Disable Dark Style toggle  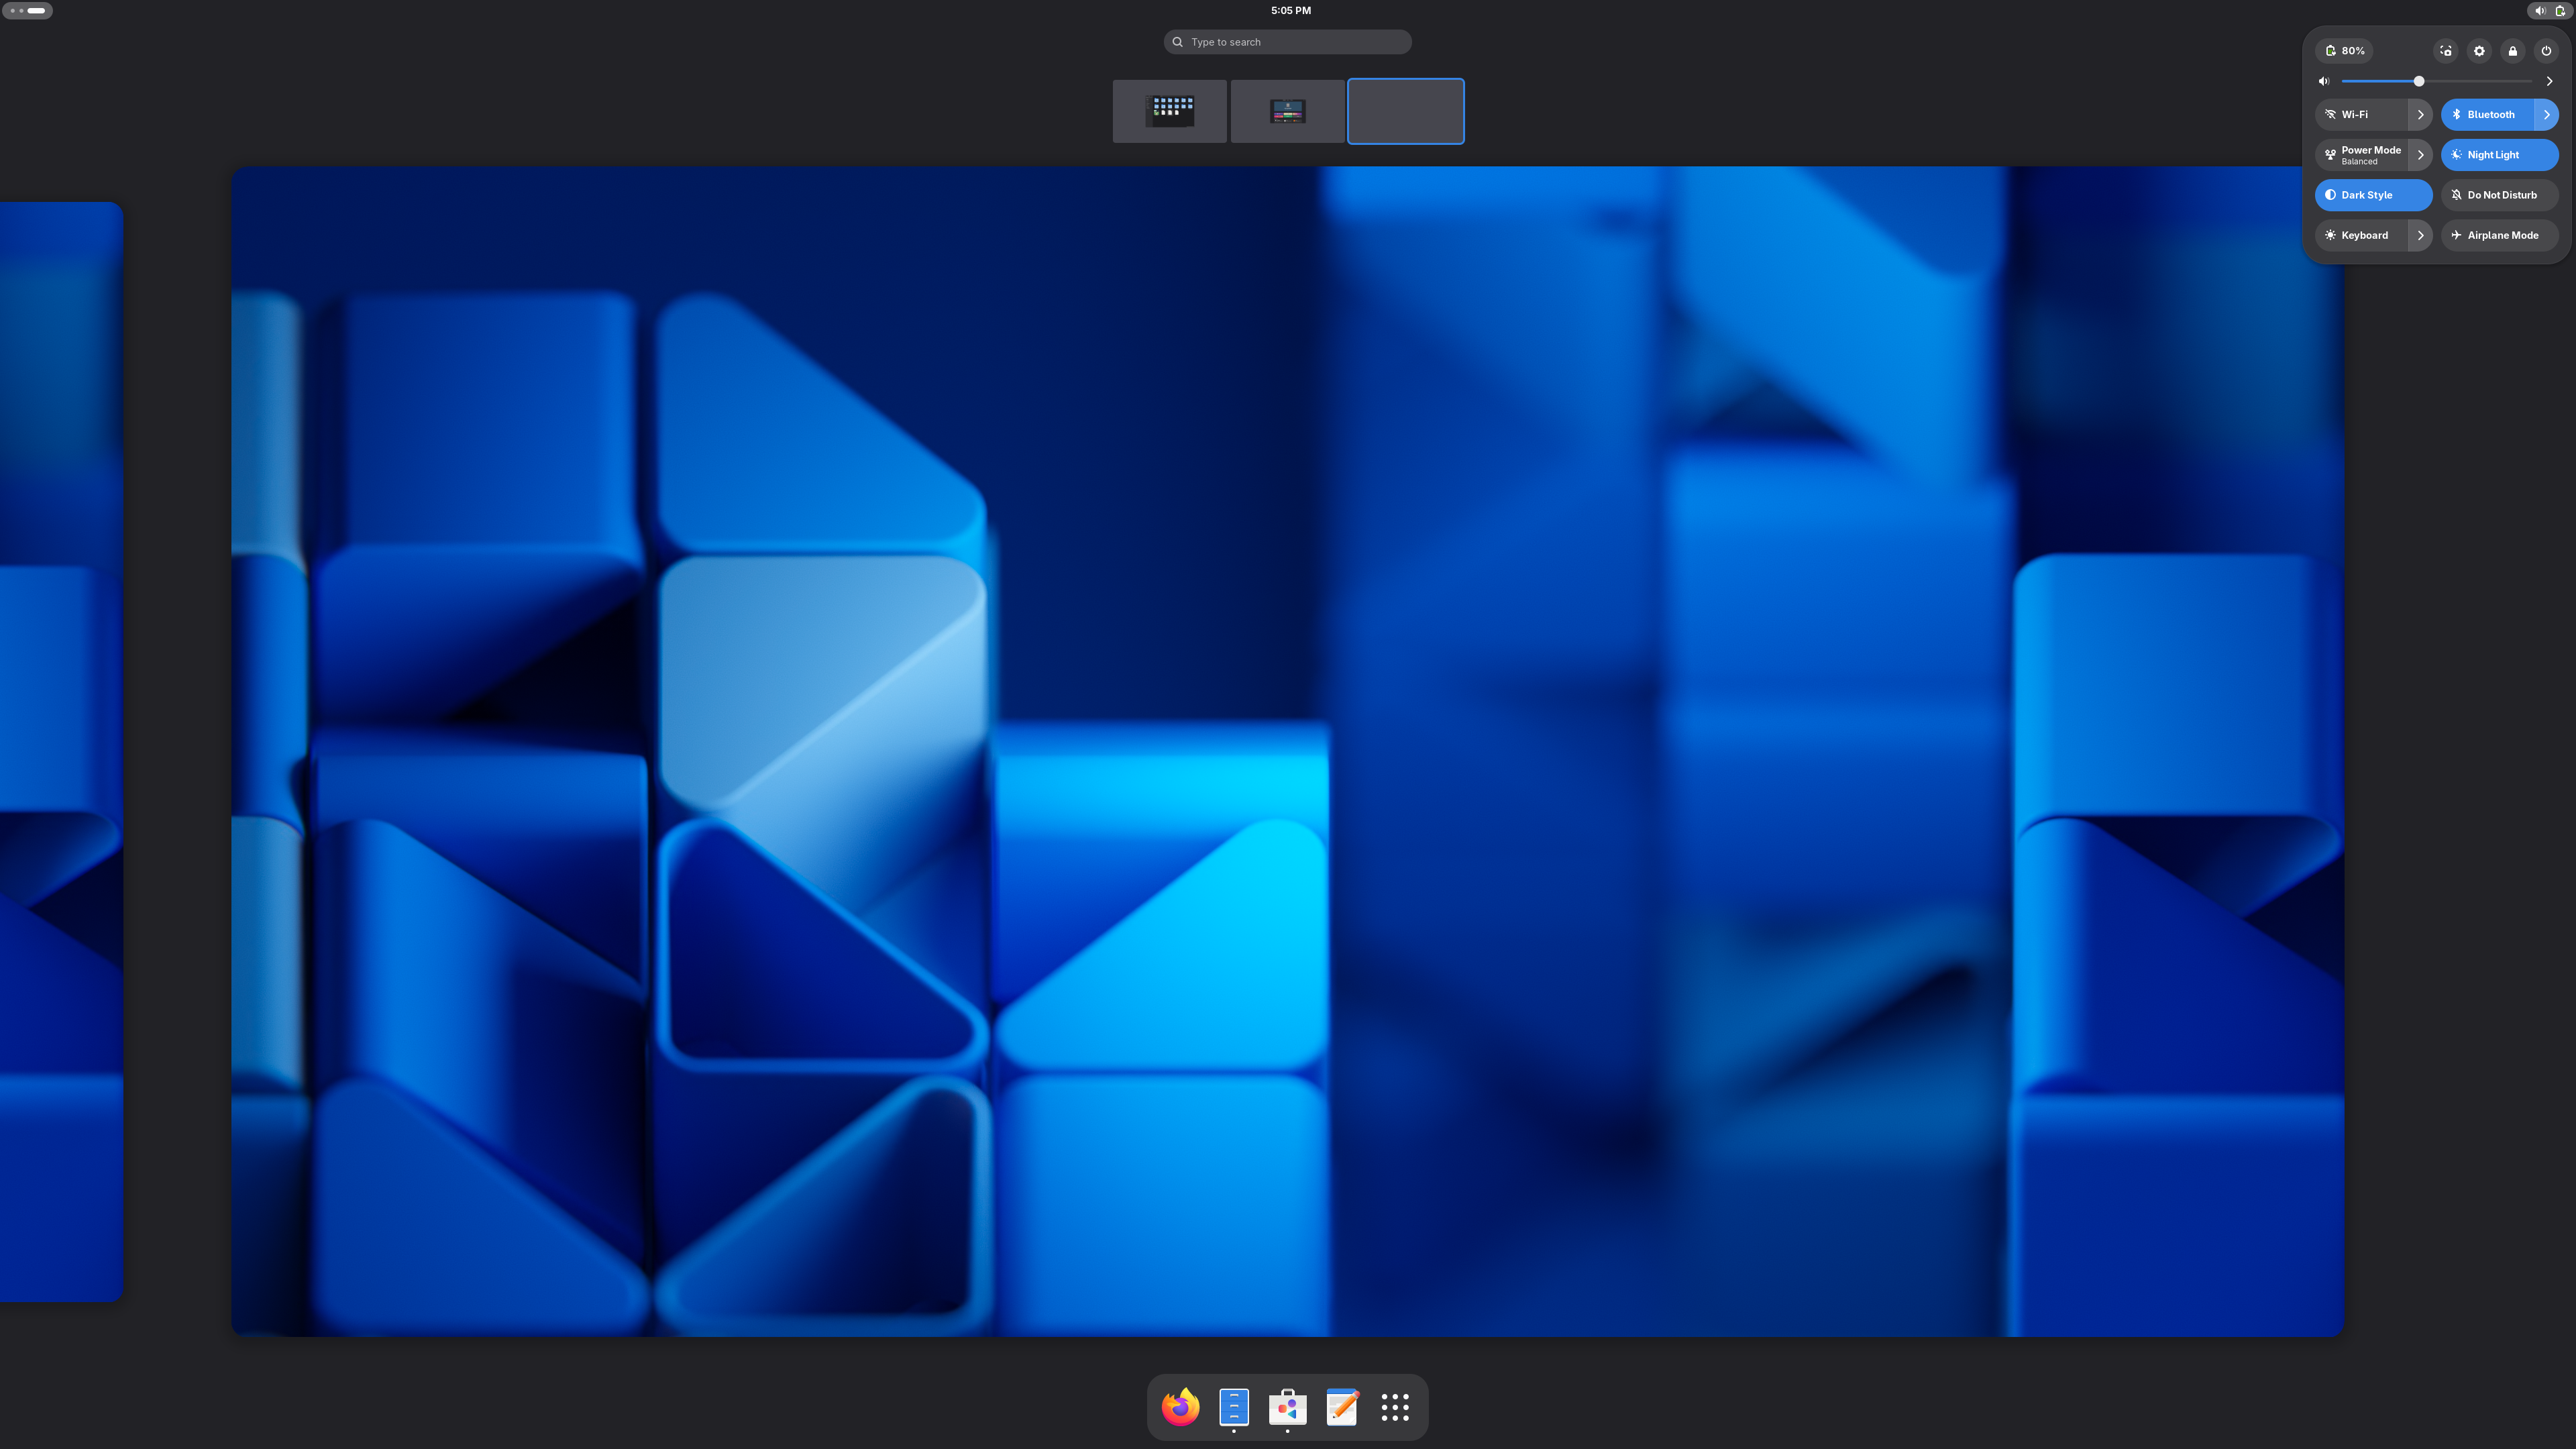[2373, 195]
